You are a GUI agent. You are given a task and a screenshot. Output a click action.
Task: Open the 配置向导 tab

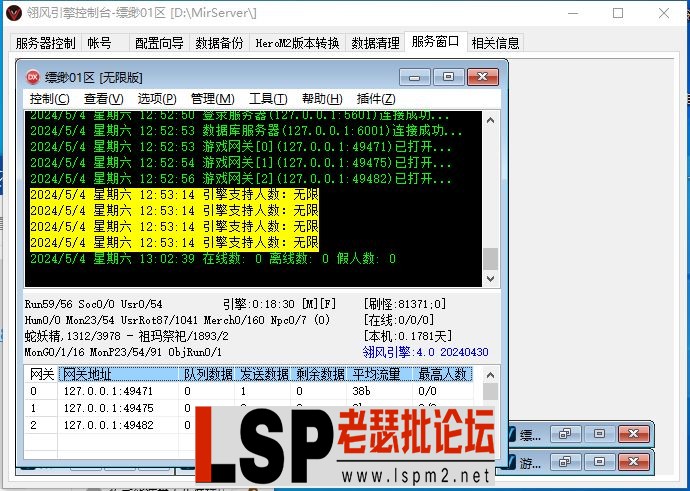coord(159,43)
